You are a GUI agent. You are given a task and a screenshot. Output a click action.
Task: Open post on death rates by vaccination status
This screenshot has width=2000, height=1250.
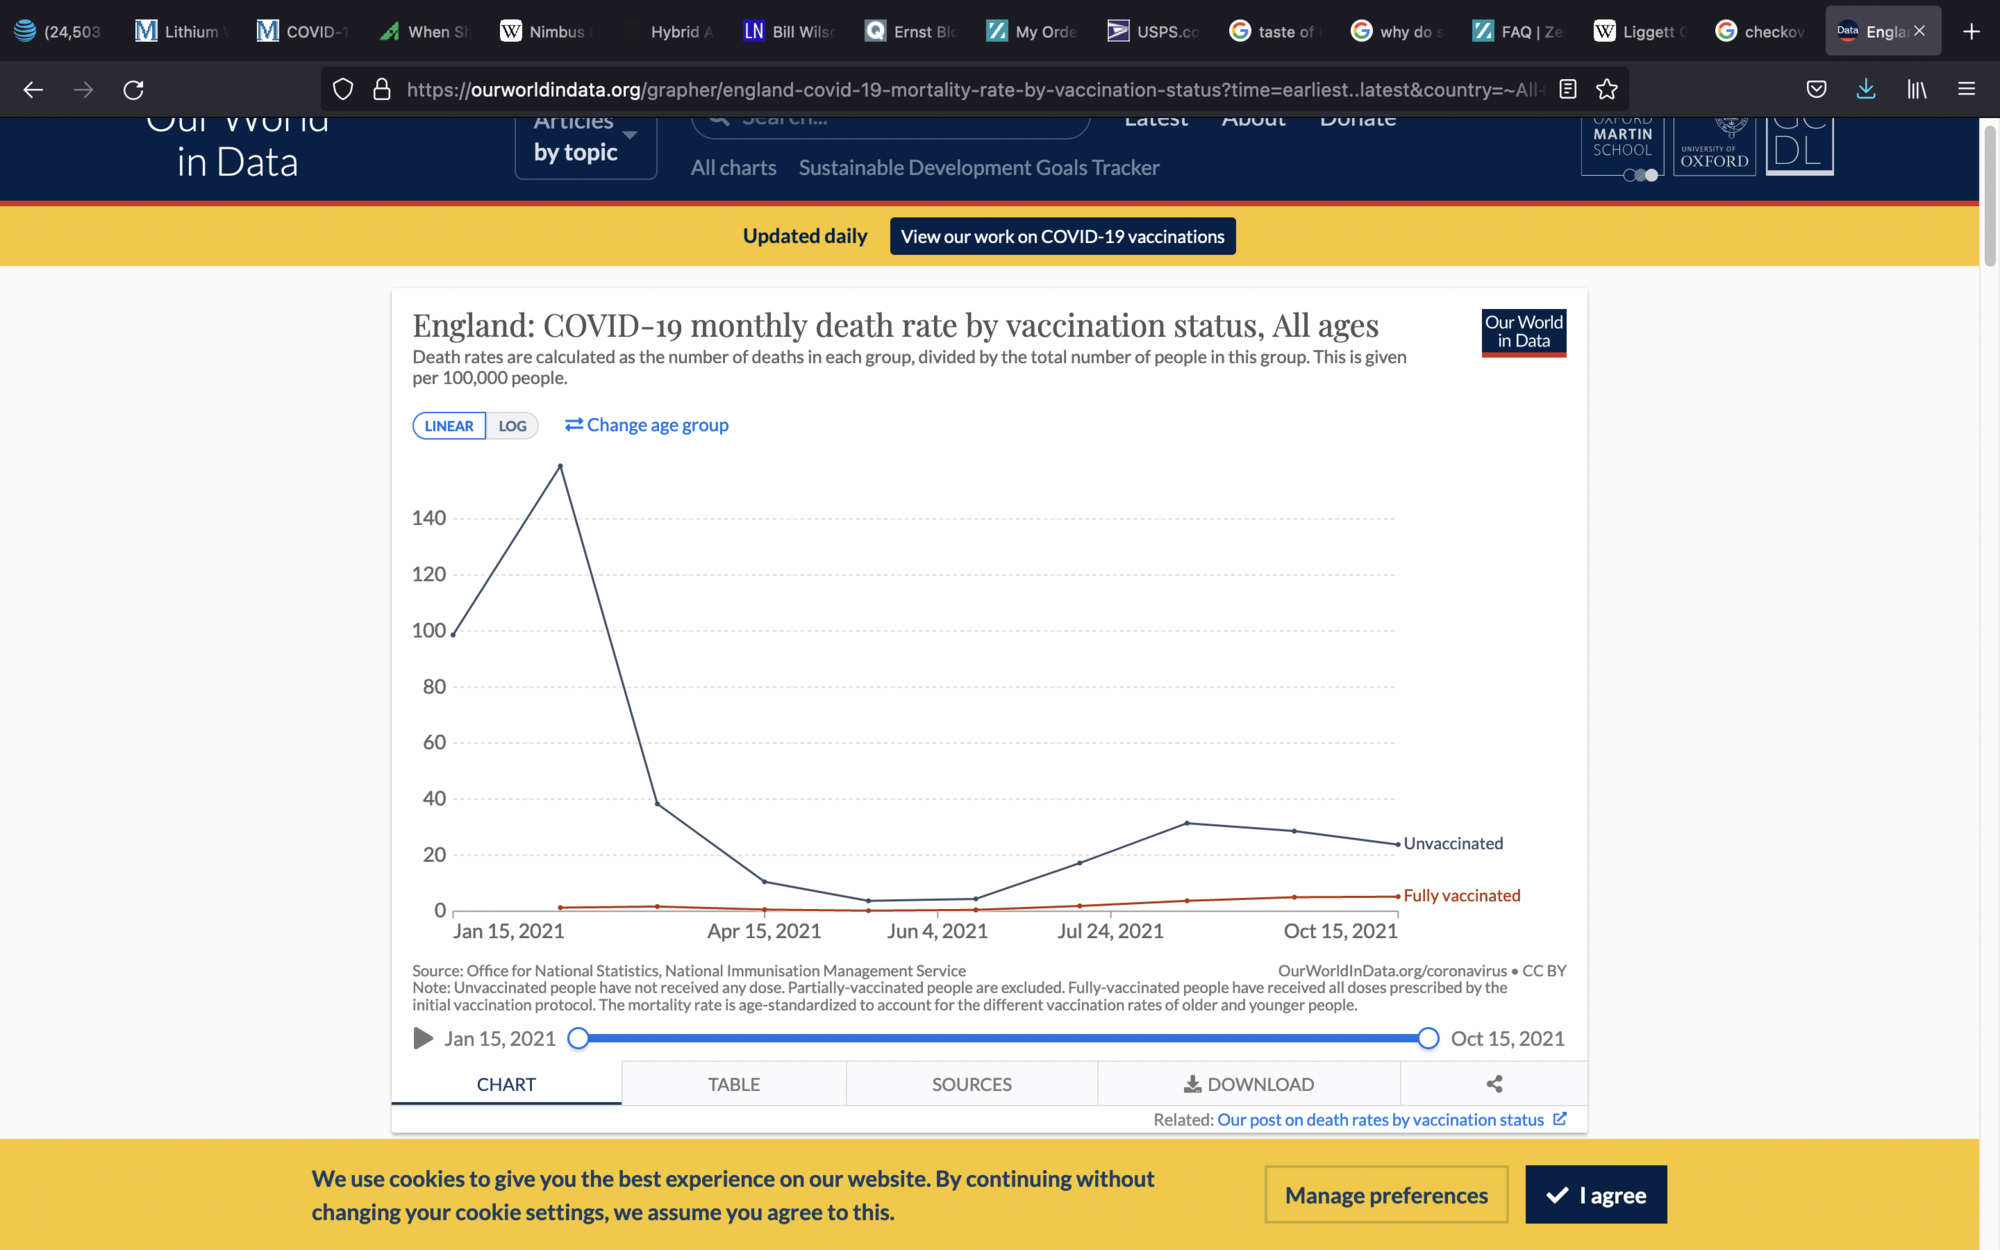[1380, 1120]
